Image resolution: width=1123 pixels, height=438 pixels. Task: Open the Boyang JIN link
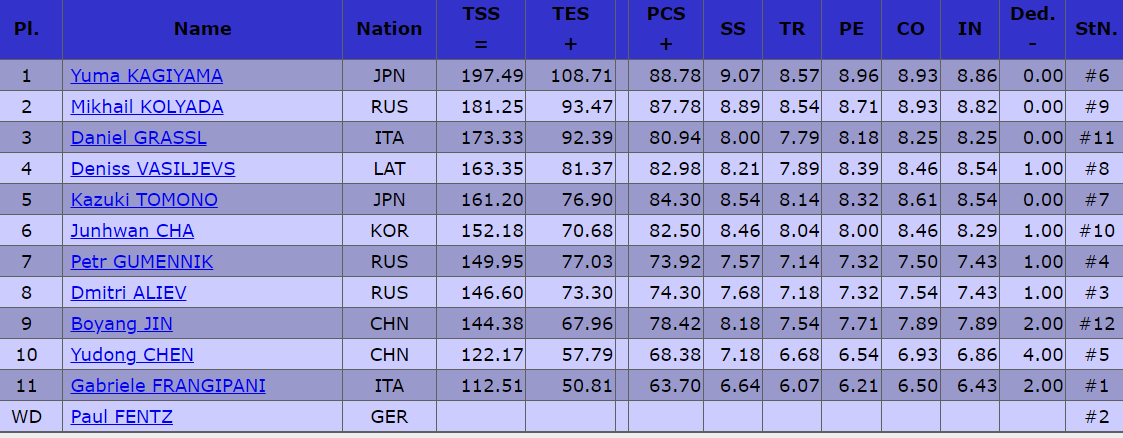pos(120,324)
